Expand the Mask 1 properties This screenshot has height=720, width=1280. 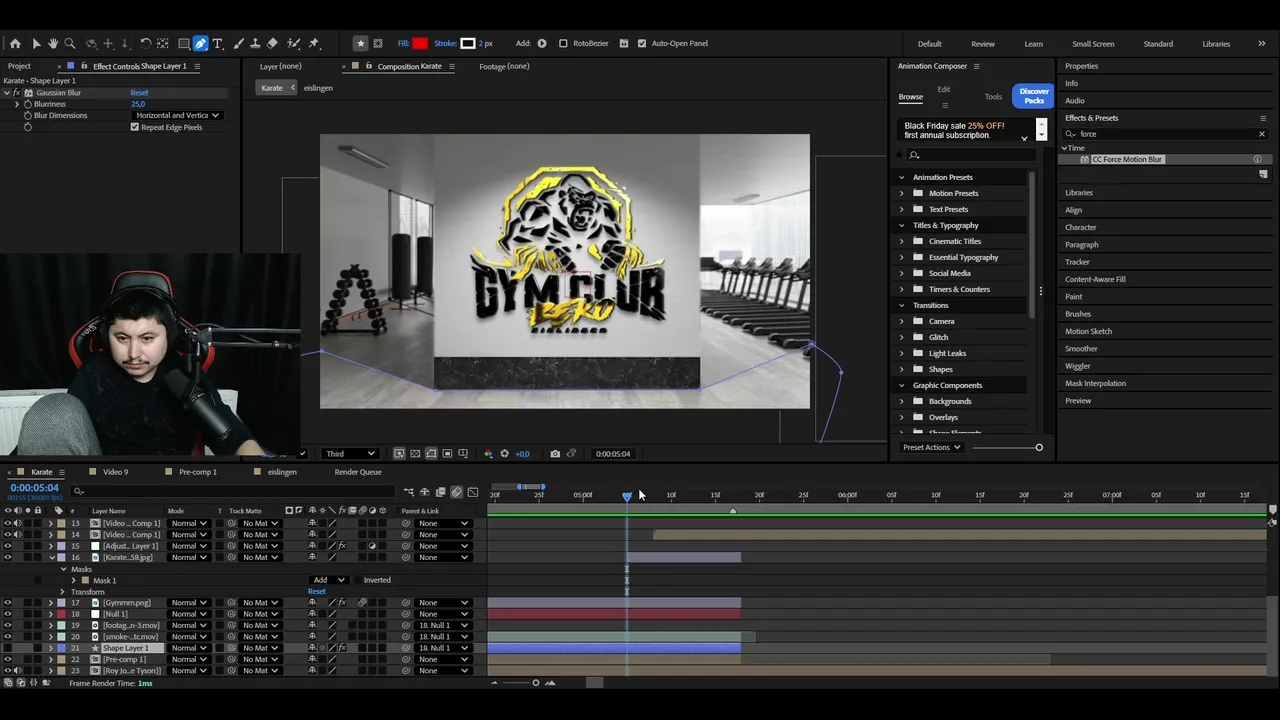tap(73, 580)
